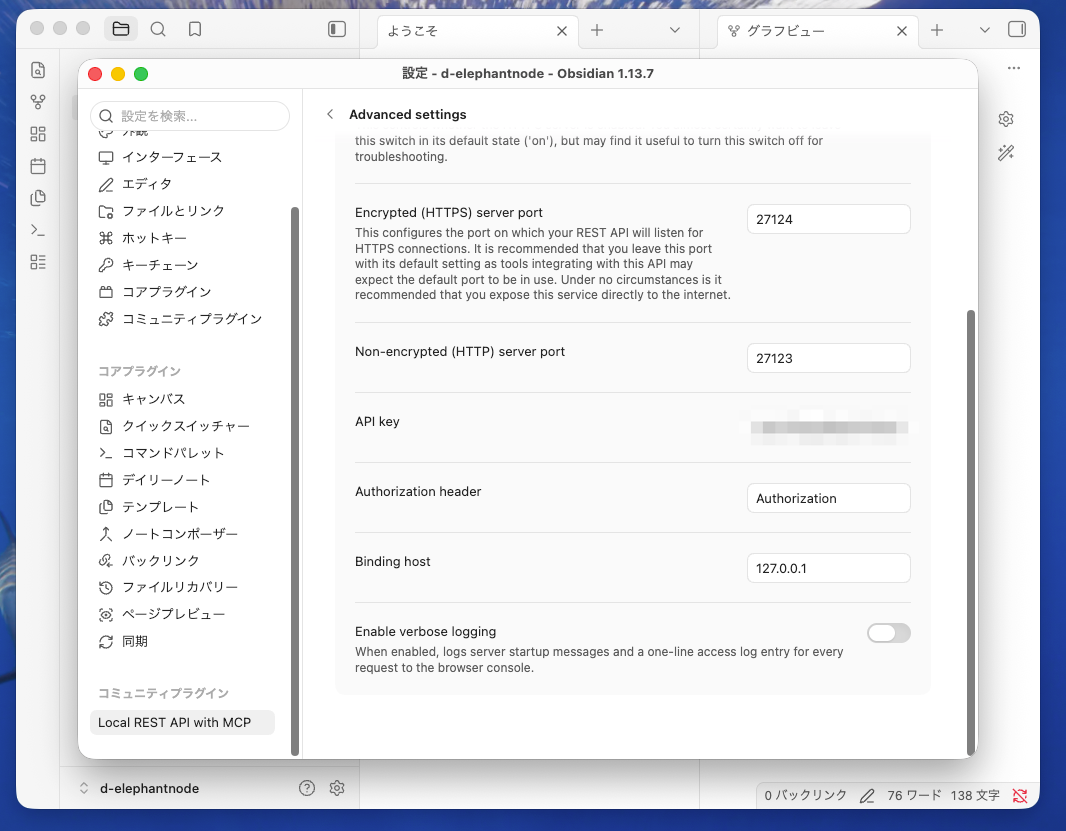Insert template ribbon icon
Screen dimensions: 1066x831
(38, 198)
